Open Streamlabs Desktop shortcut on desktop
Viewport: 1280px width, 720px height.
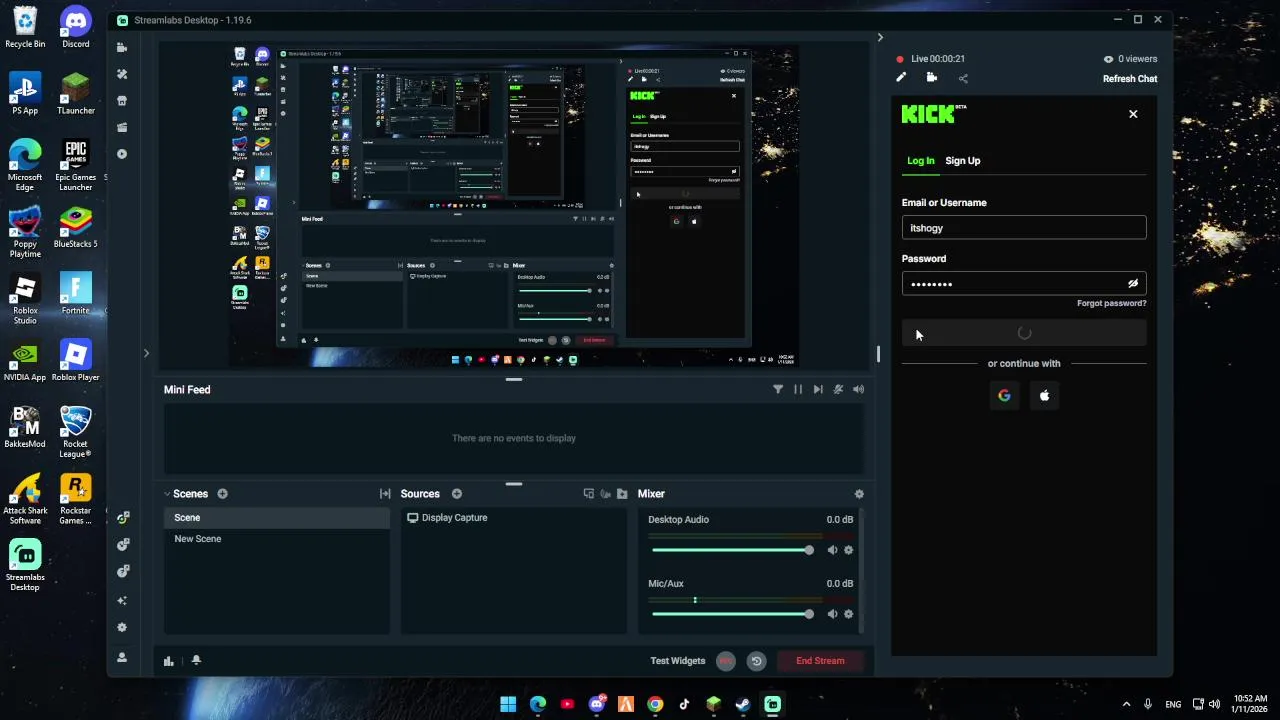25,565
